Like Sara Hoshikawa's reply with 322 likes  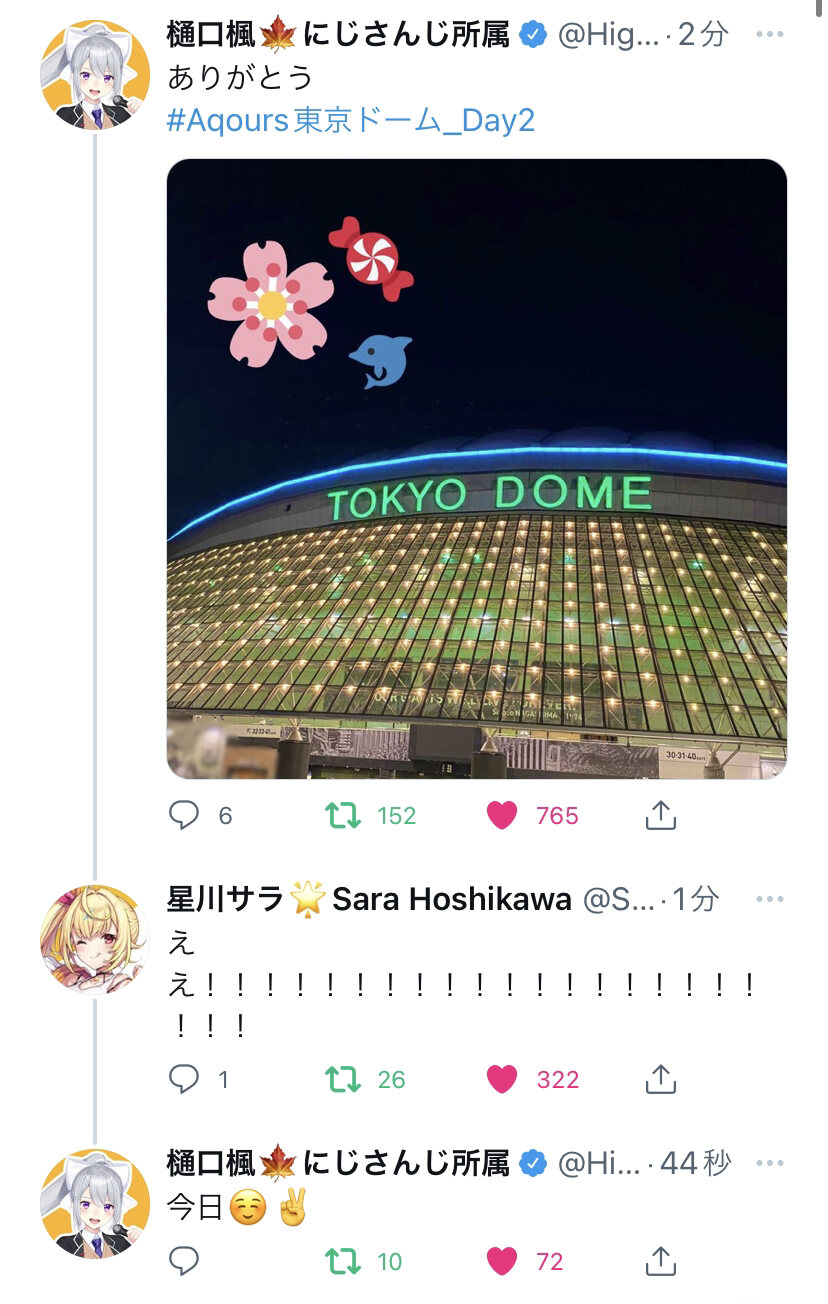pyautogui.click(x=502, y=1079)
